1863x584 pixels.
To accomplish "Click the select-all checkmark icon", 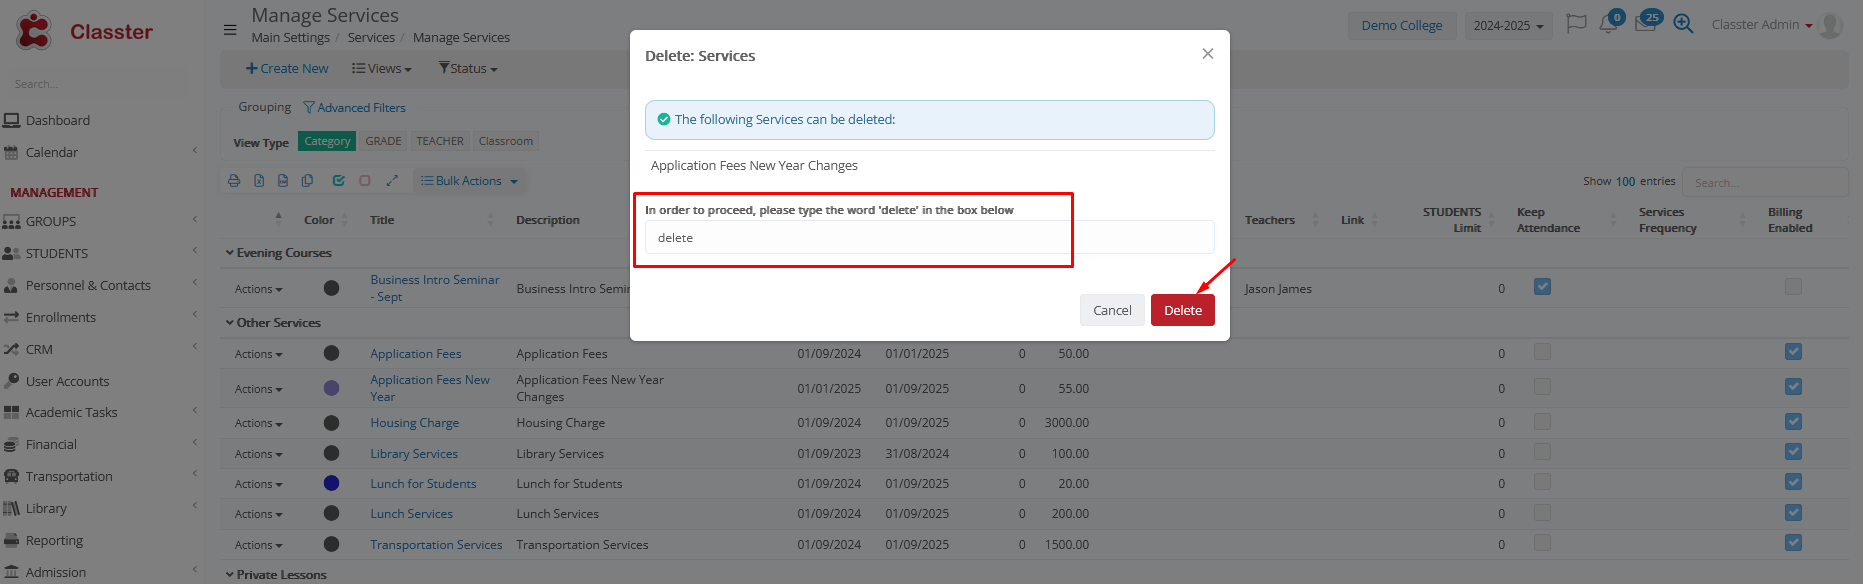I will (x=338, y=181).
